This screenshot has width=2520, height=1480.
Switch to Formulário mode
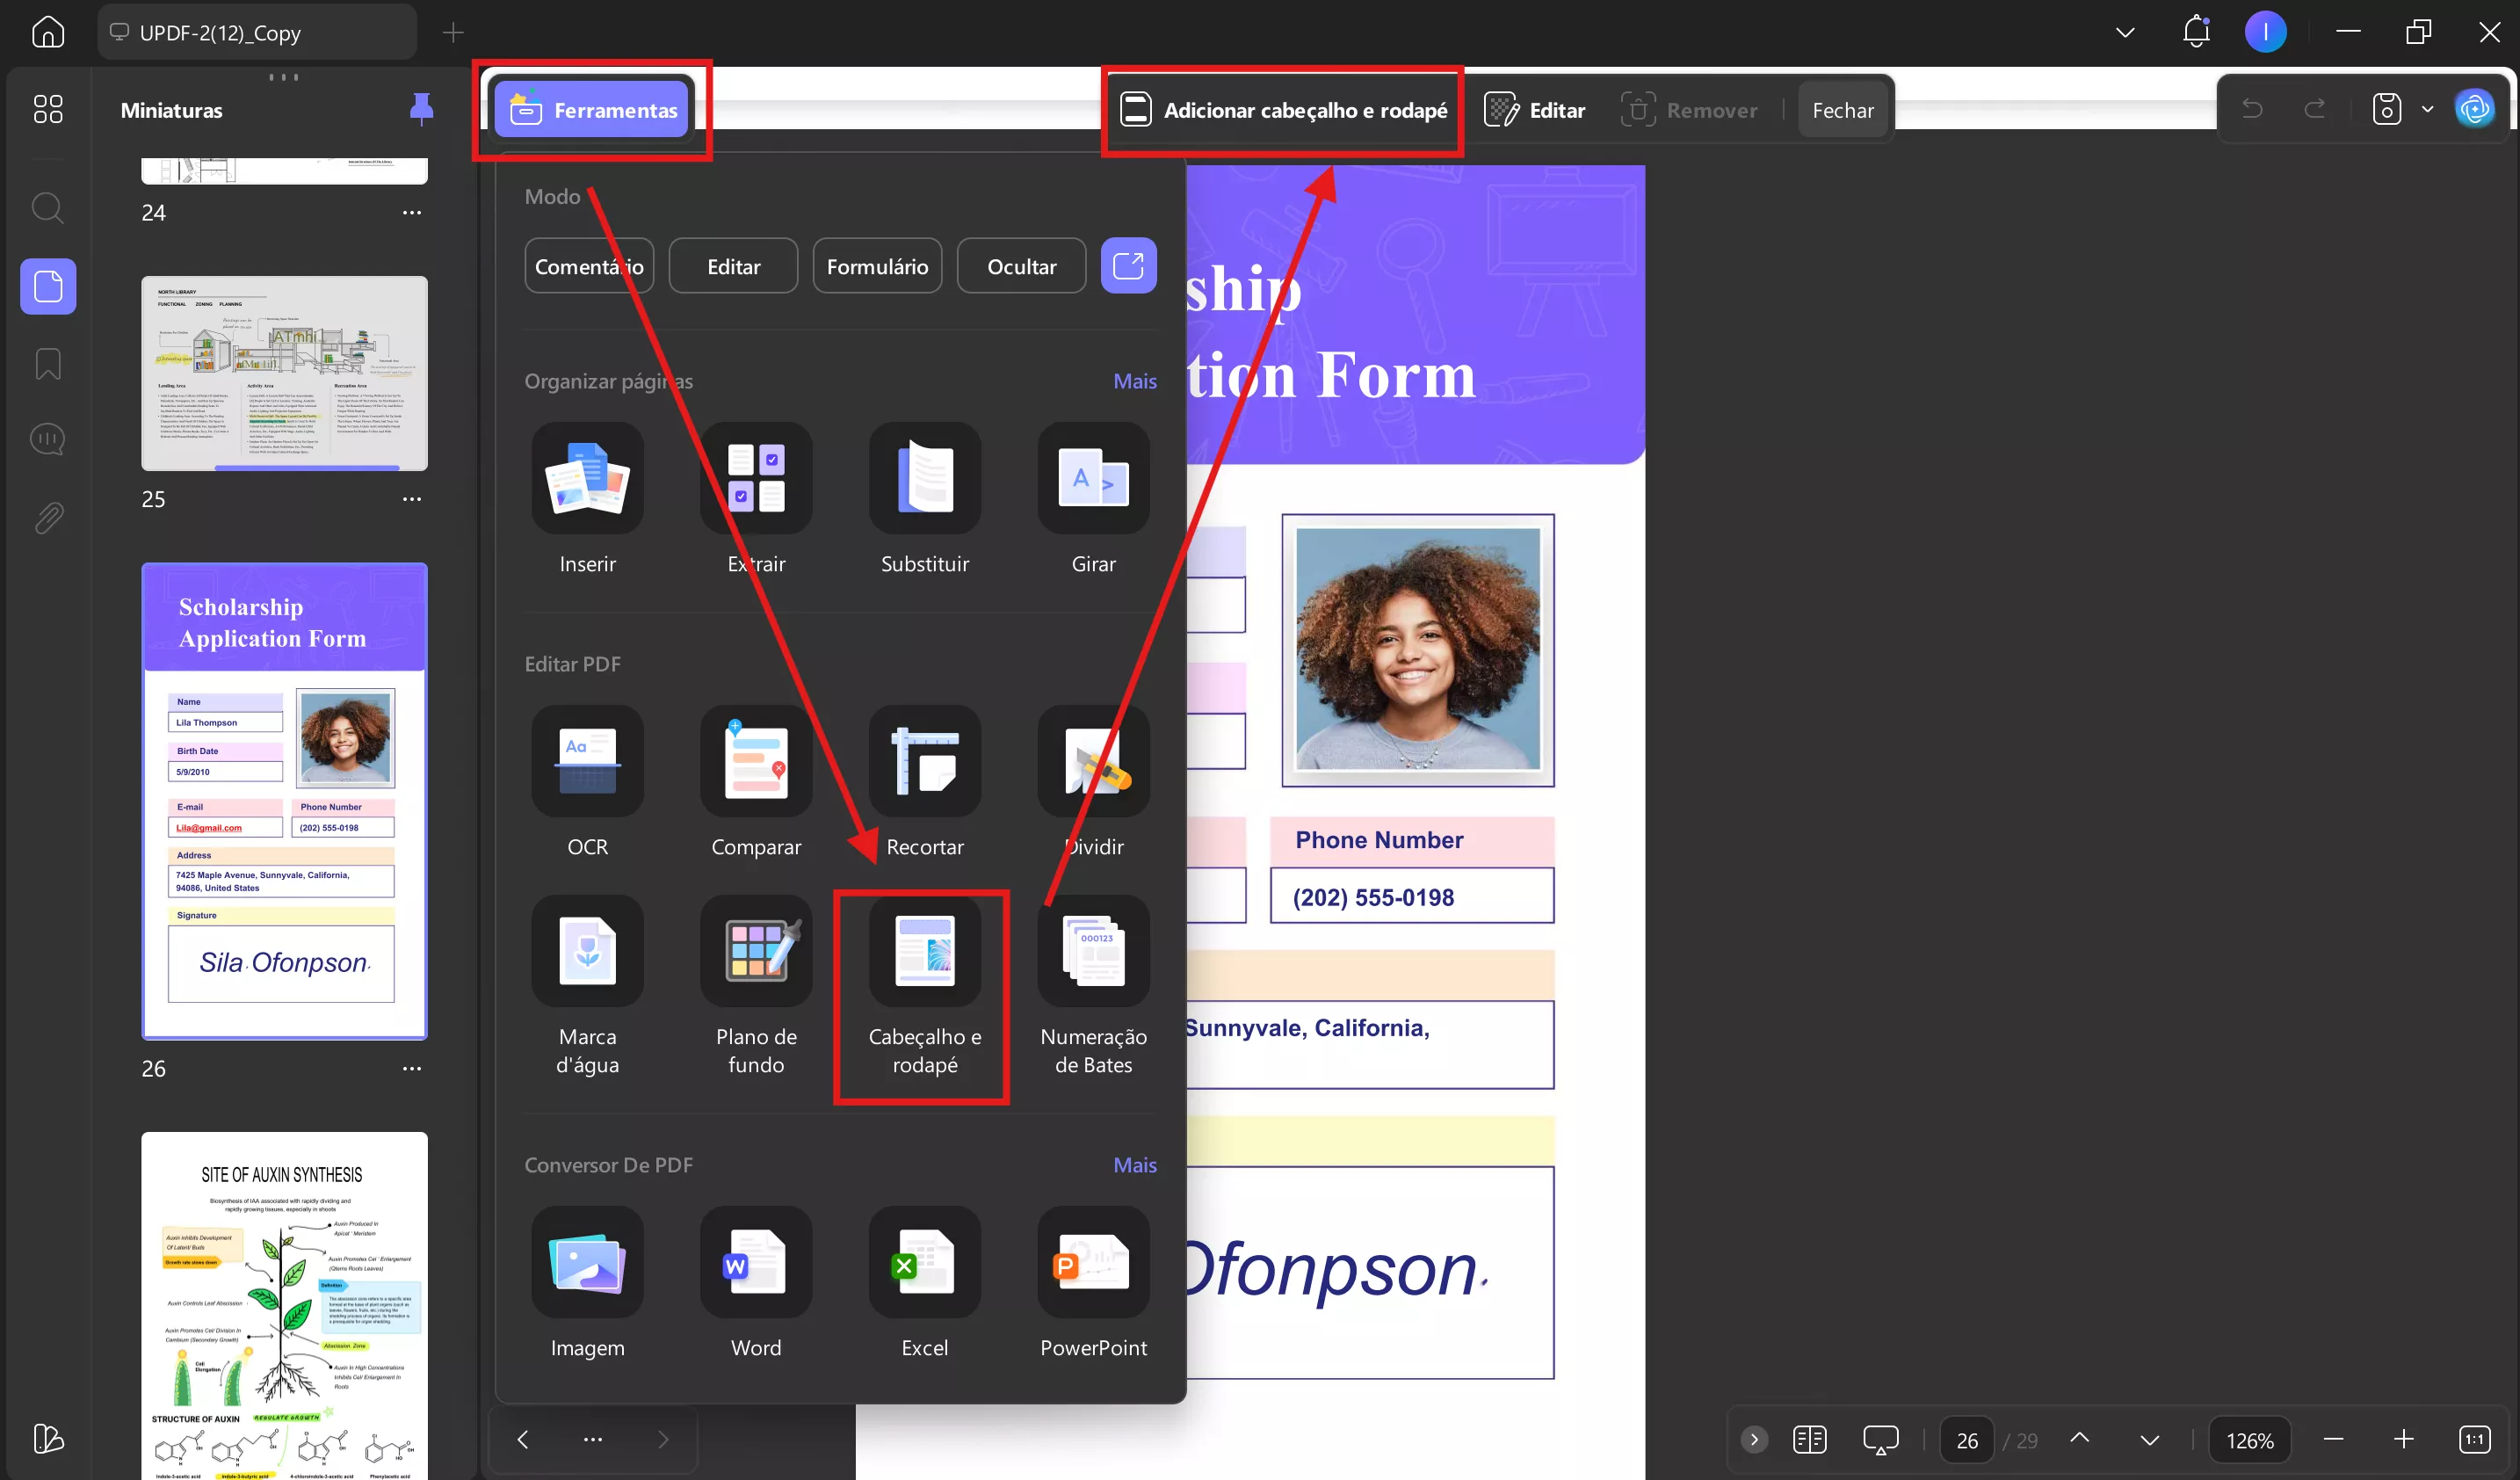[877, 266]
